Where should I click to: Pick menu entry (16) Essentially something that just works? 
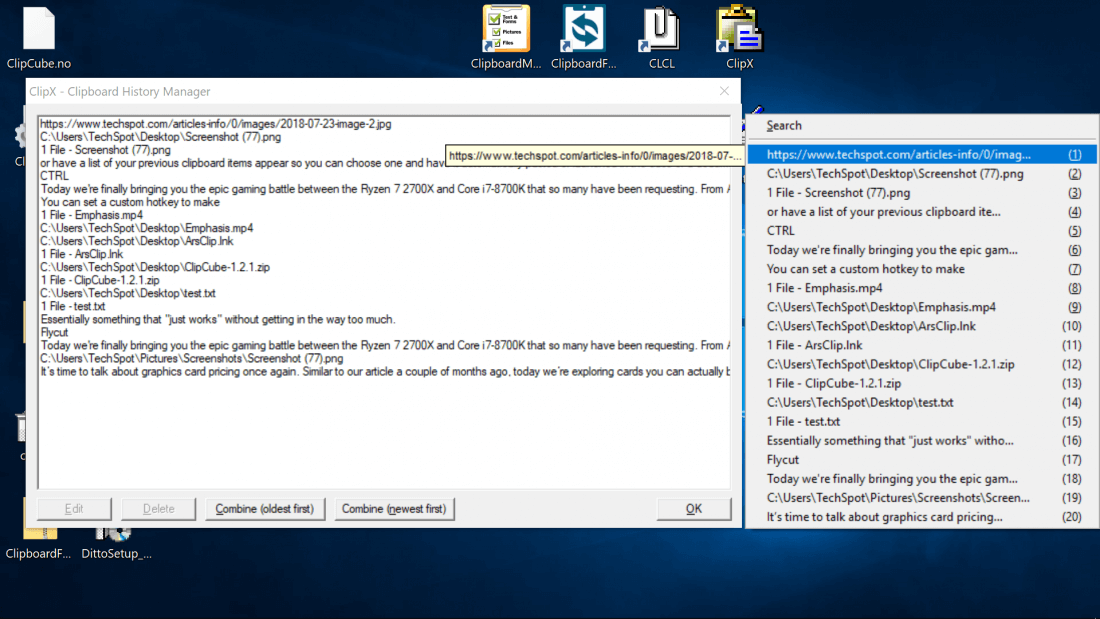[923, 441]
